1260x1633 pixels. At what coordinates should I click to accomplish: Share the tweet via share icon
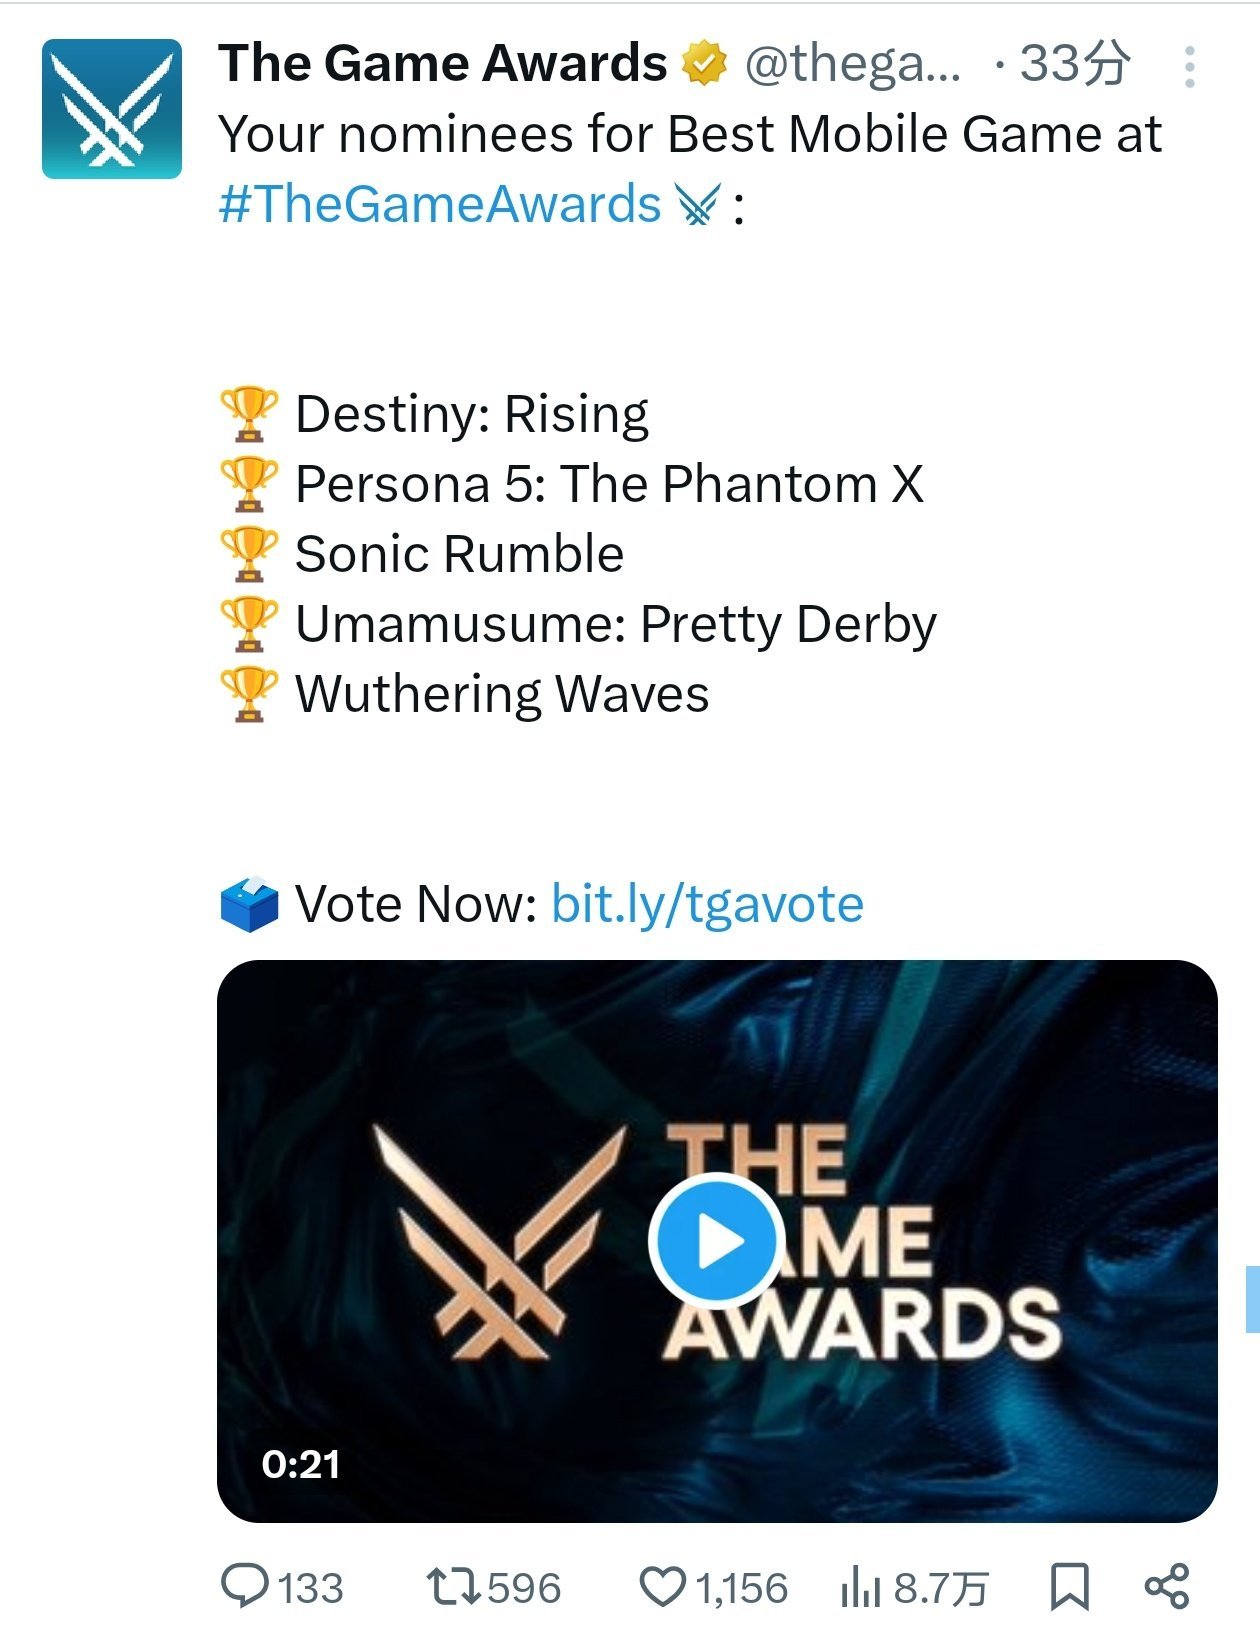1166,1586
